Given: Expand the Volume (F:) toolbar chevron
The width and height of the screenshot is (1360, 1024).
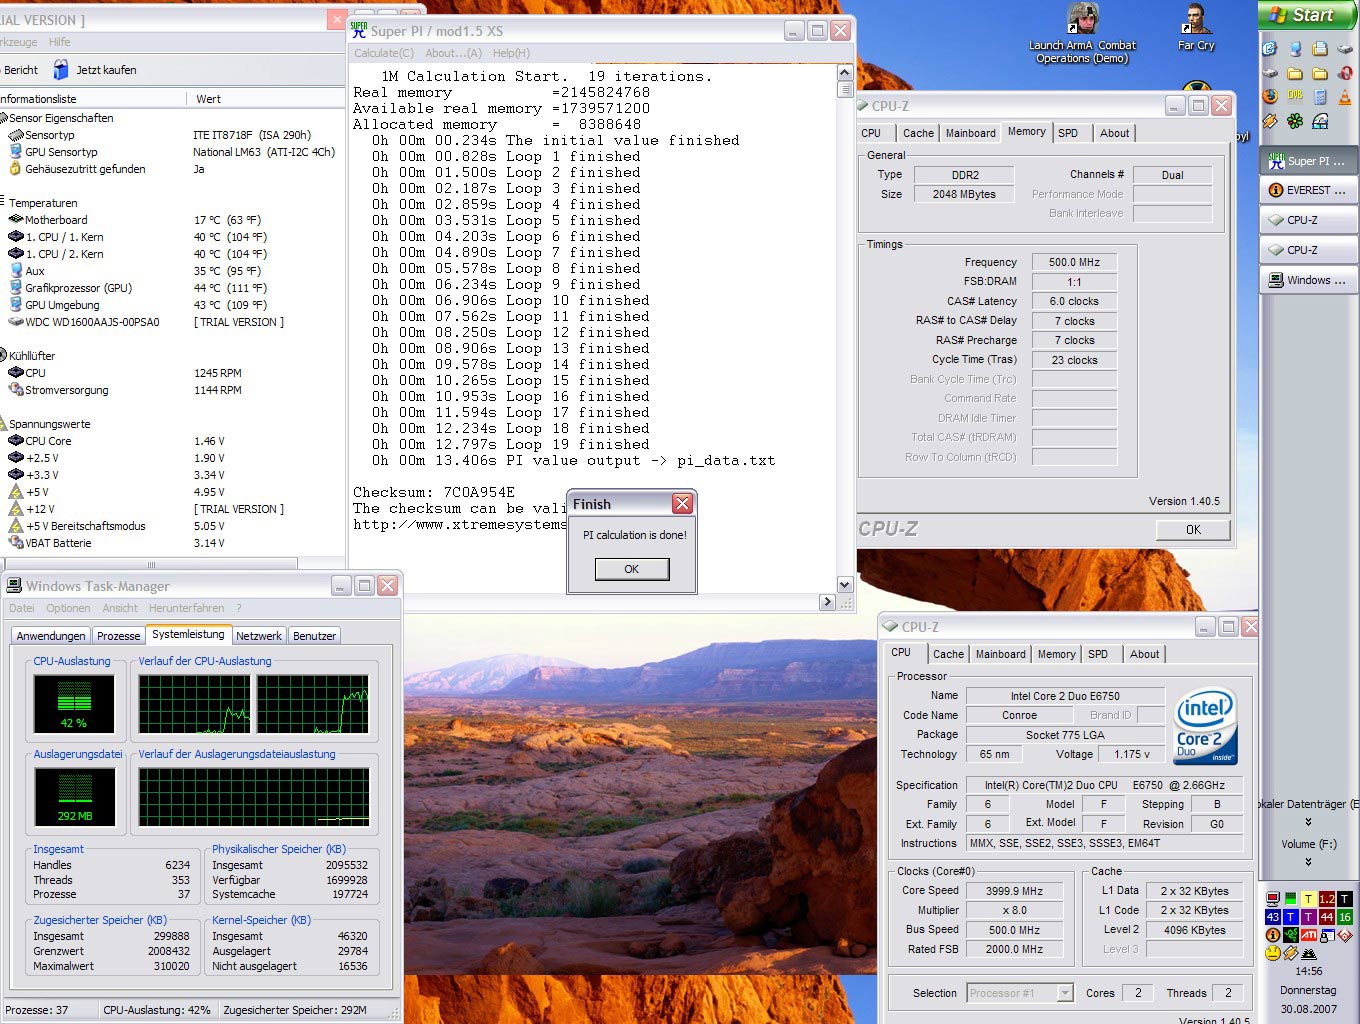Looking at the screenshot, I should [1308, 862].
